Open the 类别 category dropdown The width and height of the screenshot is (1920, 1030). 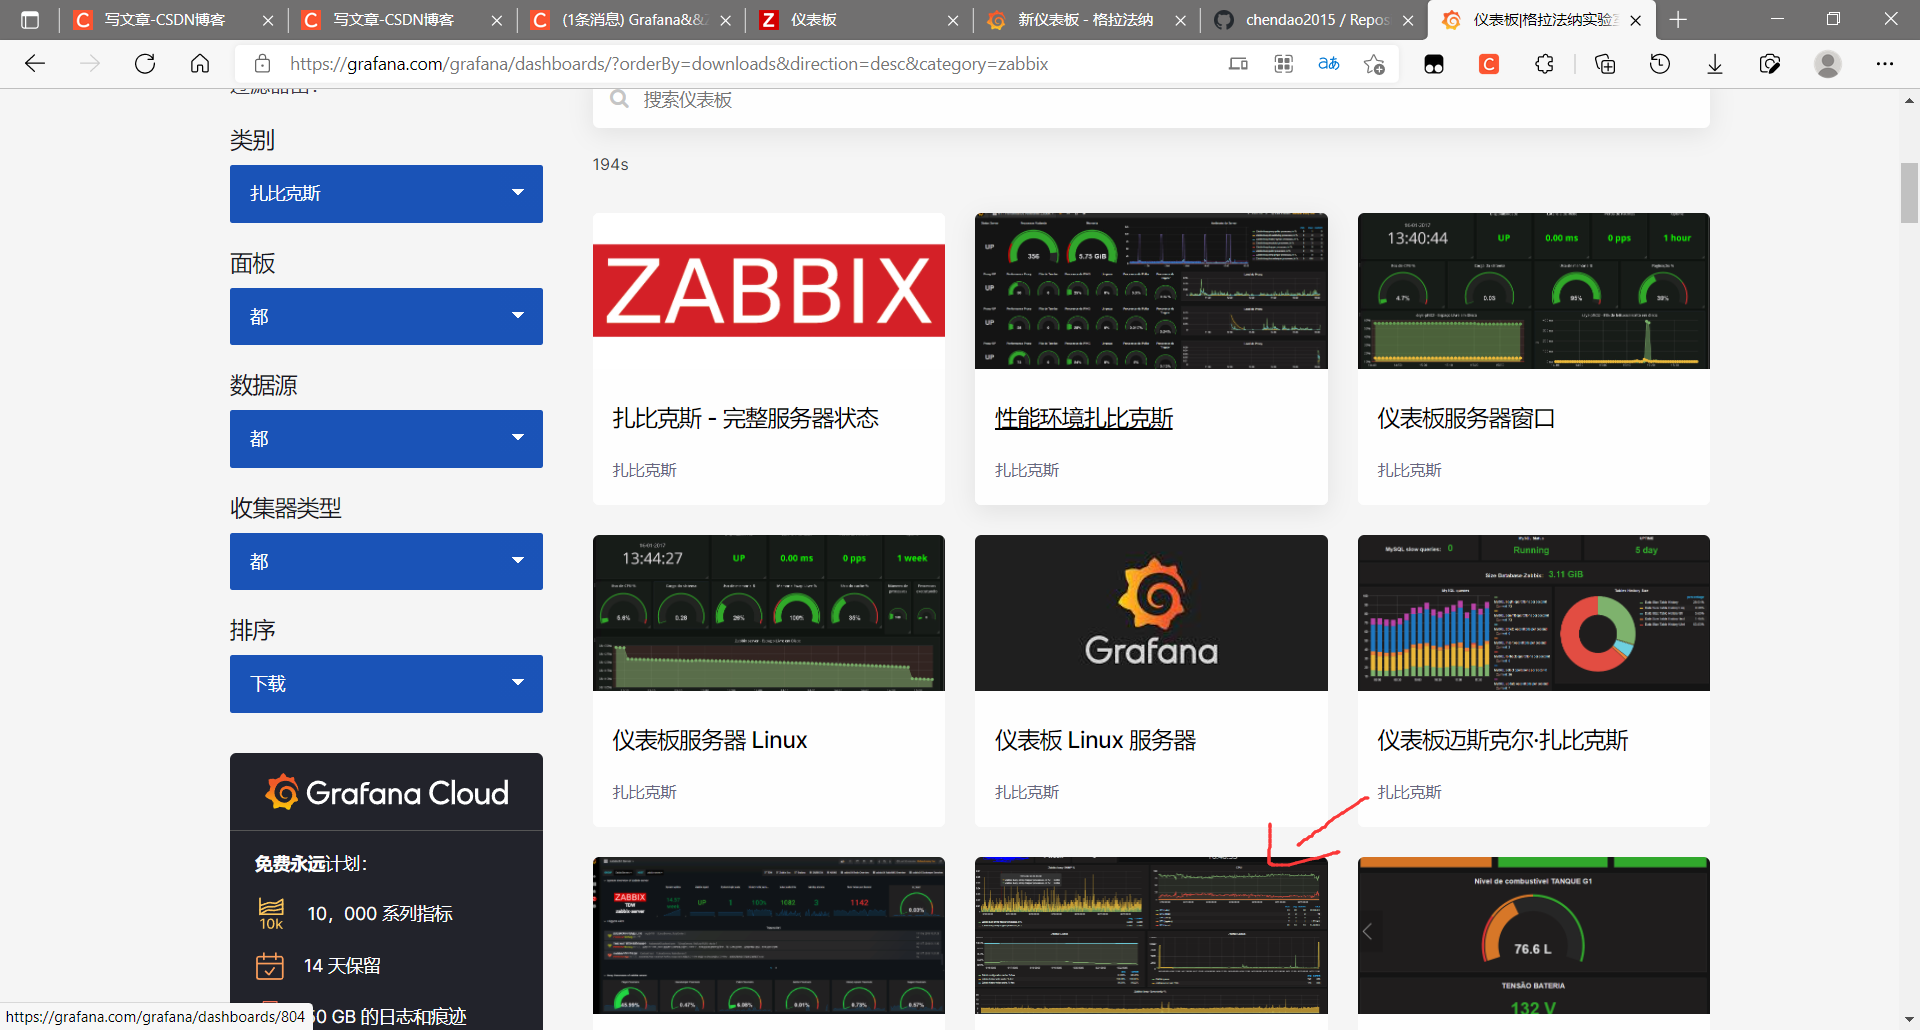tap(386, 193)
